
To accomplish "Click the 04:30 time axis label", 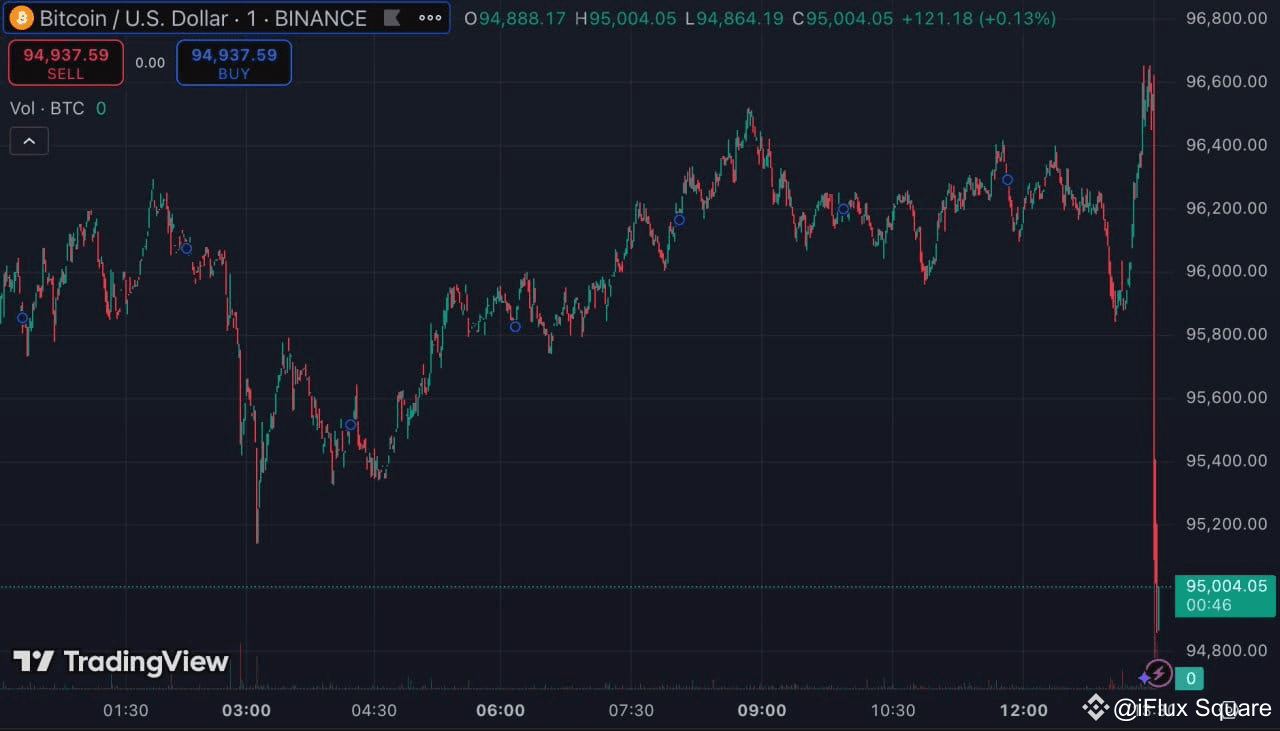I will (374, 710).
